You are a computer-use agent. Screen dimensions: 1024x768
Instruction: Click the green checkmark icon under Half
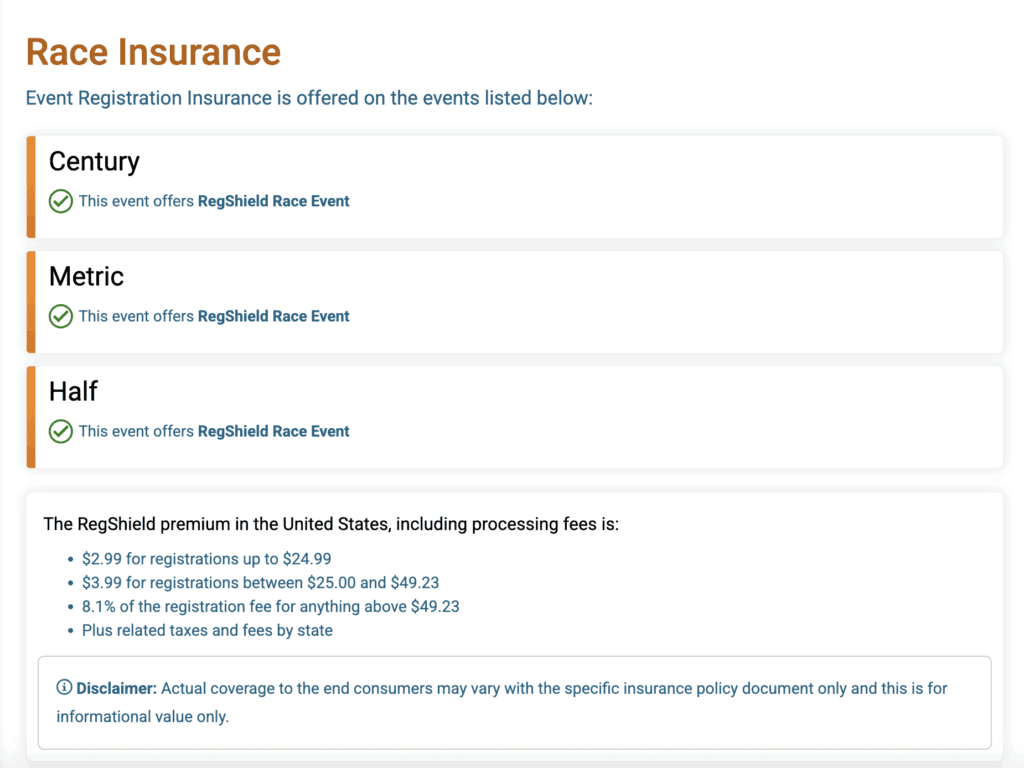(61, 431)
